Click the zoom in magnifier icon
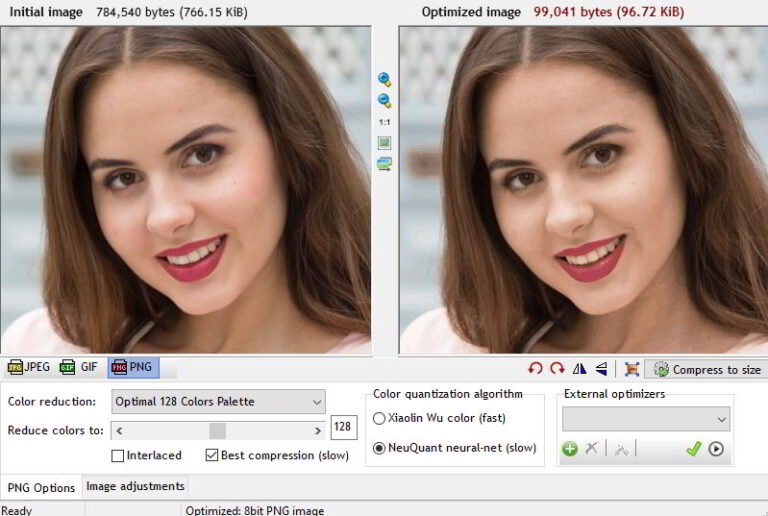768x516 pixels. 384,80
